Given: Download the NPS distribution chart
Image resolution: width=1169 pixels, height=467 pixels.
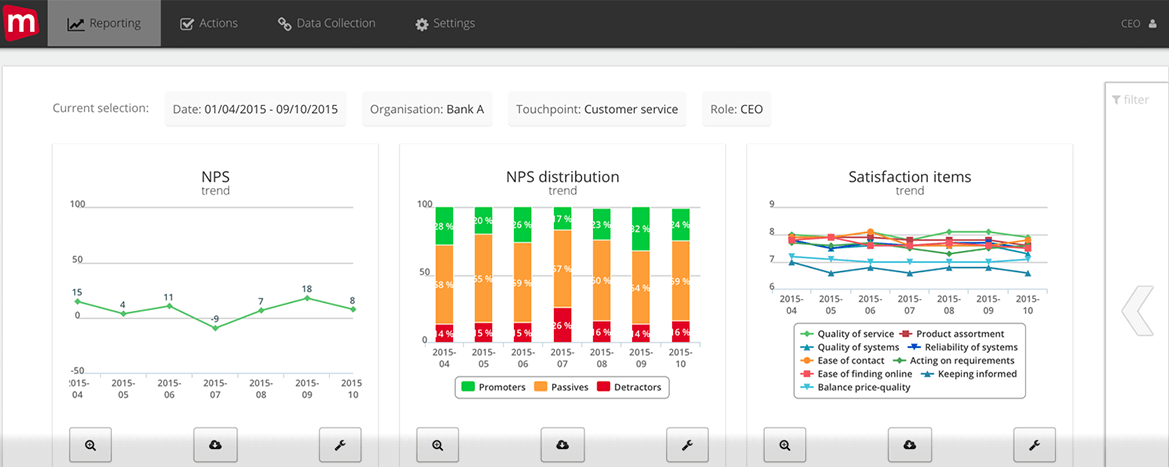Looking at the screenshot, I should 562,444.
